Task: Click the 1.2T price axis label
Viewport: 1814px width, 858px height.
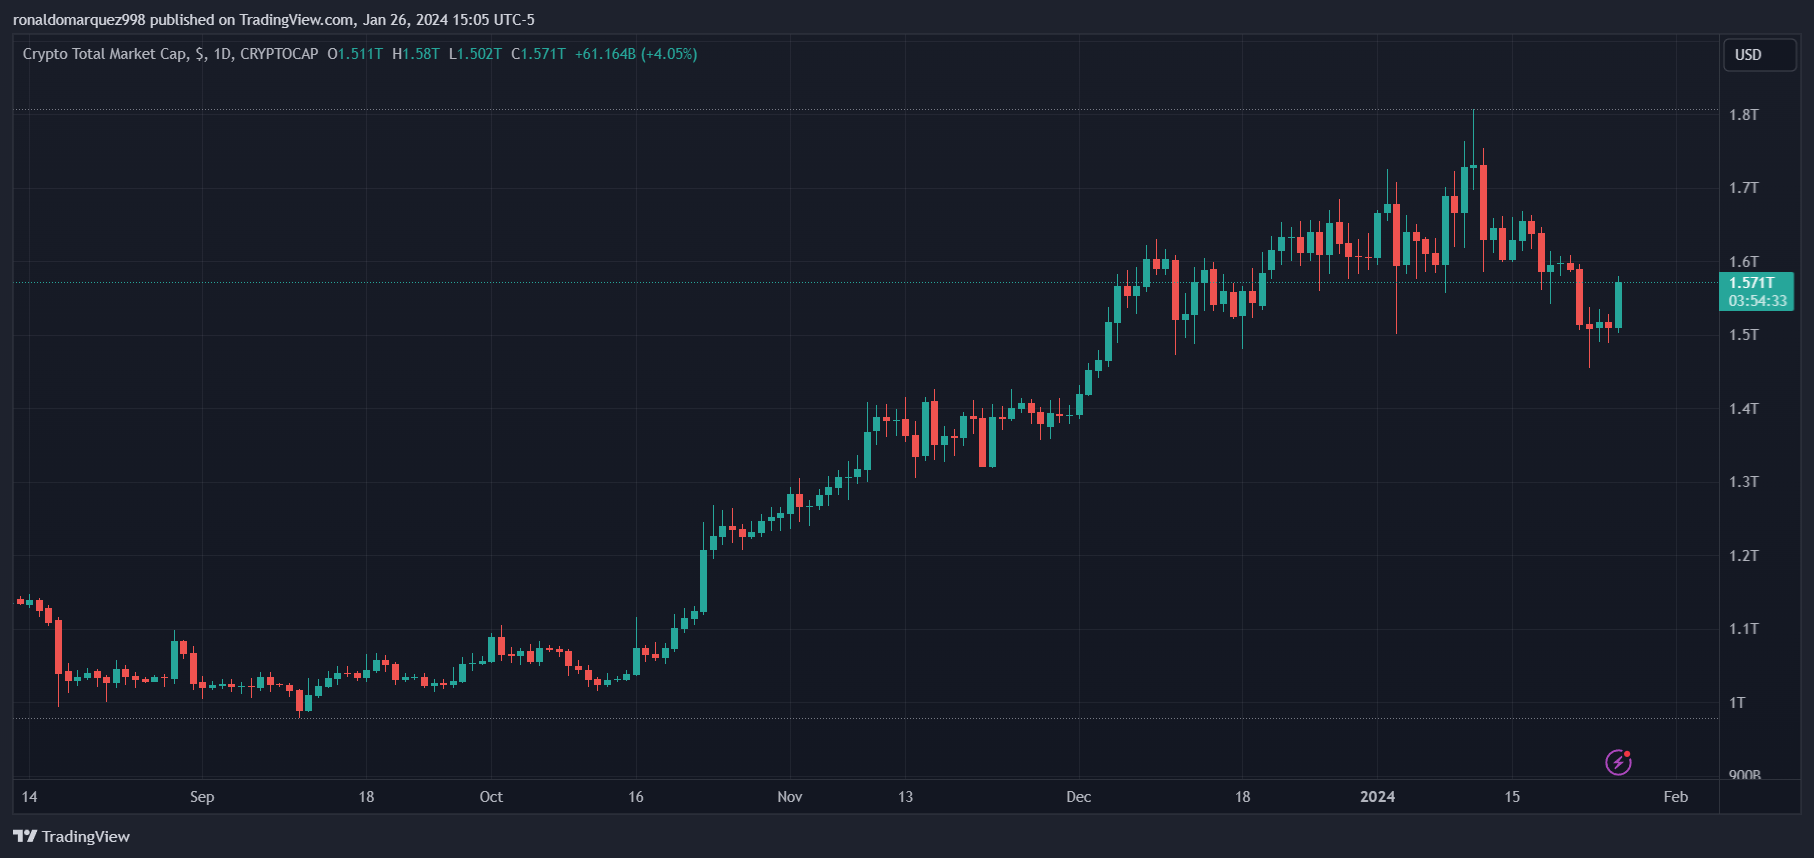Action: [x=1743, y=556]
